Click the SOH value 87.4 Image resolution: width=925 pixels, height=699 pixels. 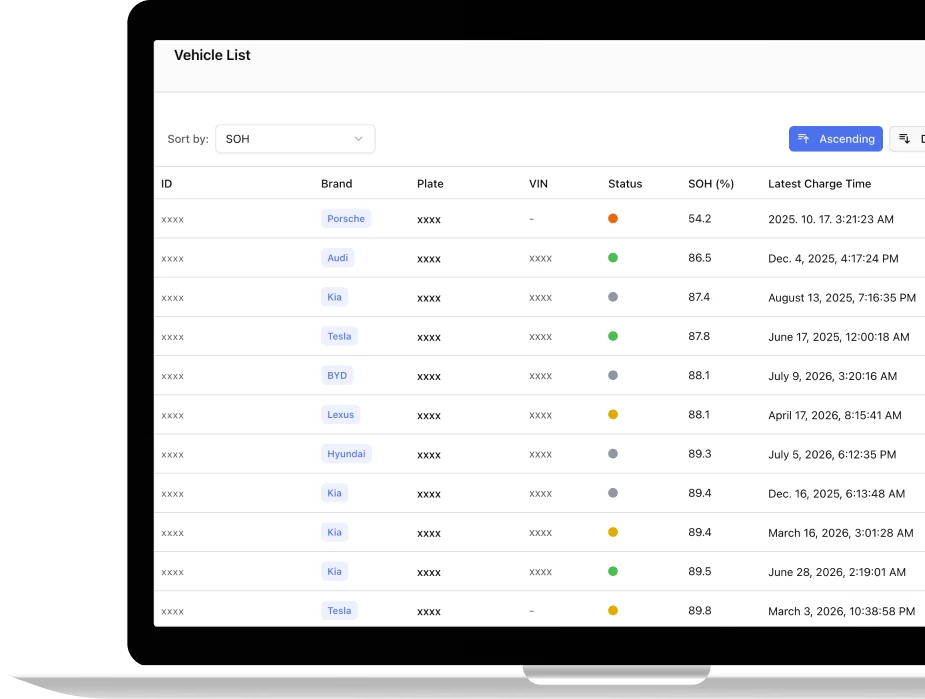click(x=699, y=297)
